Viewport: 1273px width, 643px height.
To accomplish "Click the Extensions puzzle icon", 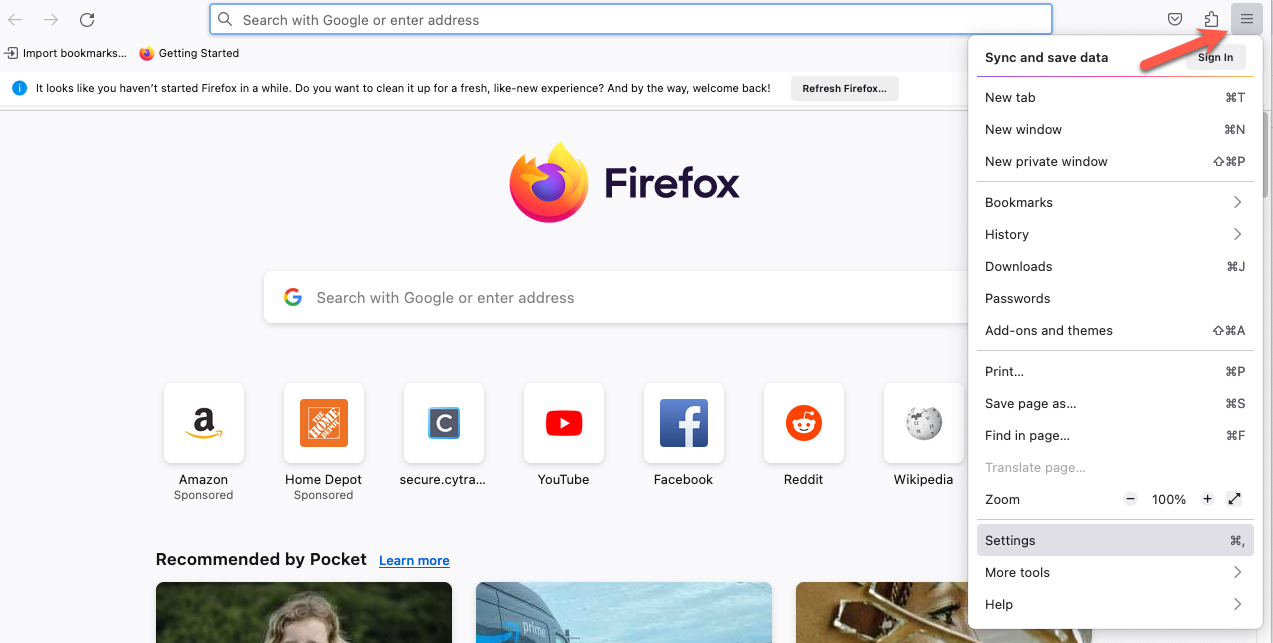I will tap(1211, 20).
